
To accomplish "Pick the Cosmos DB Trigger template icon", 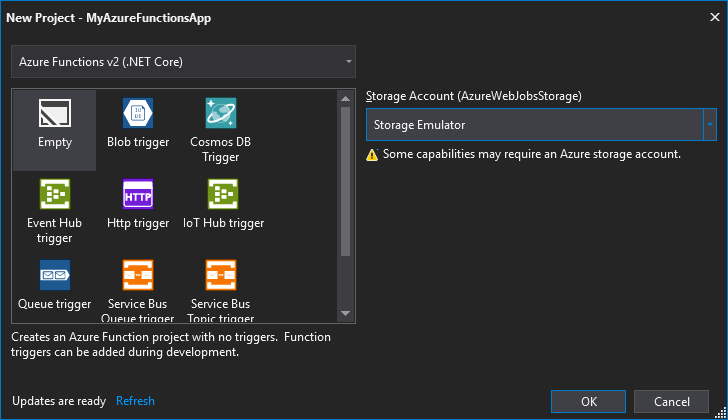I will click(x=221, y=113).
